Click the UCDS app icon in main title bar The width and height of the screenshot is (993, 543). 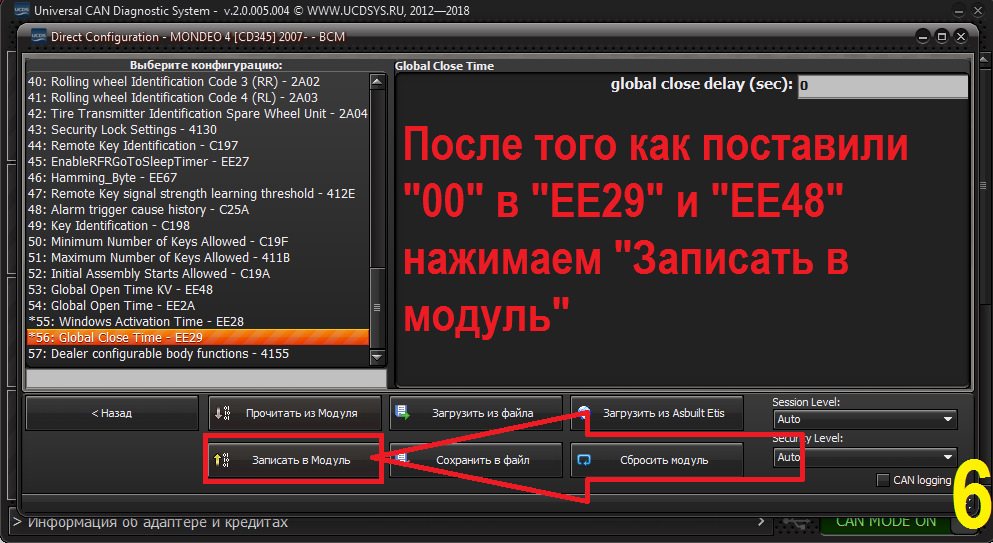22,10
